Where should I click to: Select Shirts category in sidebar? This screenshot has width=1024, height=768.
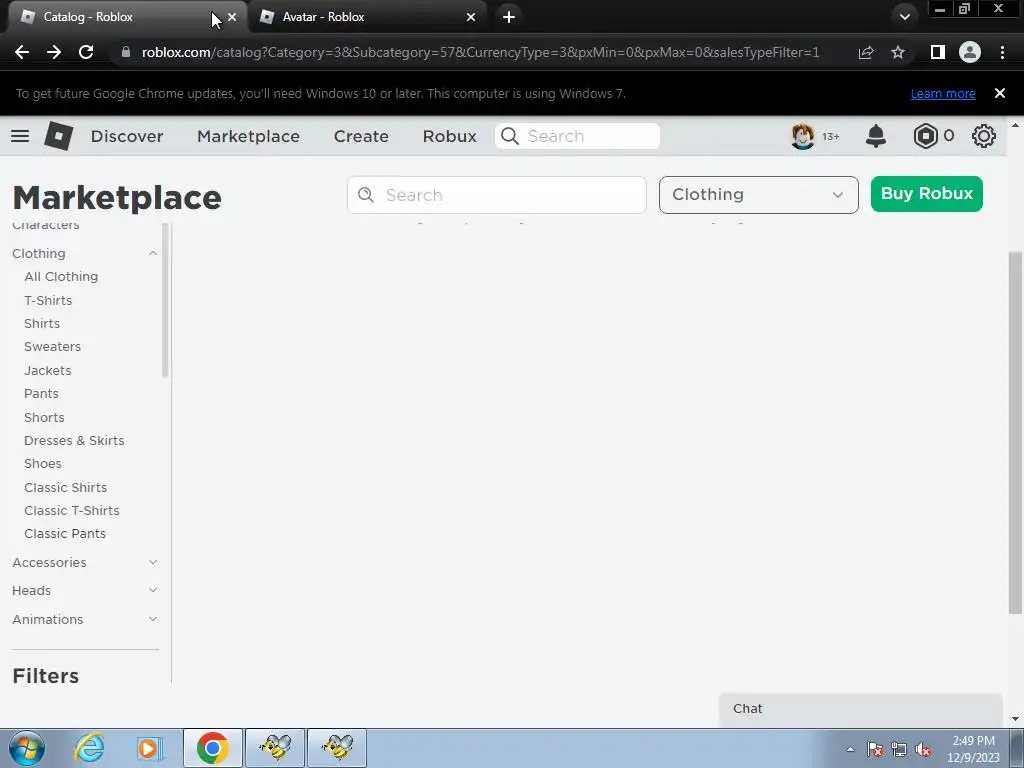coord(42,323)
